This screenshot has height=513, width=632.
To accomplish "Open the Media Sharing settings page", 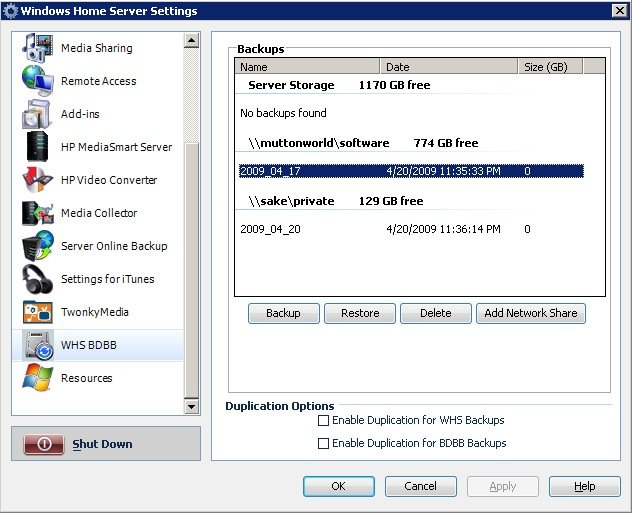I will tap(97, 48).
